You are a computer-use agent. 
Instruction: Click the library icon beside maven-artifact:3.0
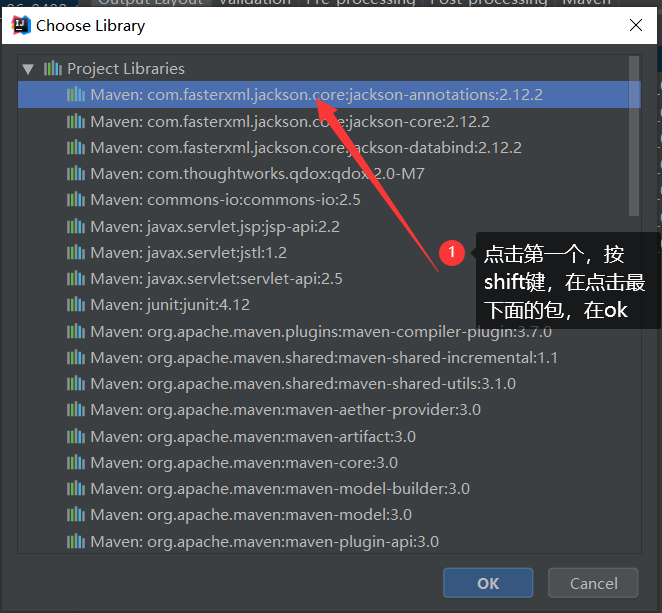click(76, 437)
